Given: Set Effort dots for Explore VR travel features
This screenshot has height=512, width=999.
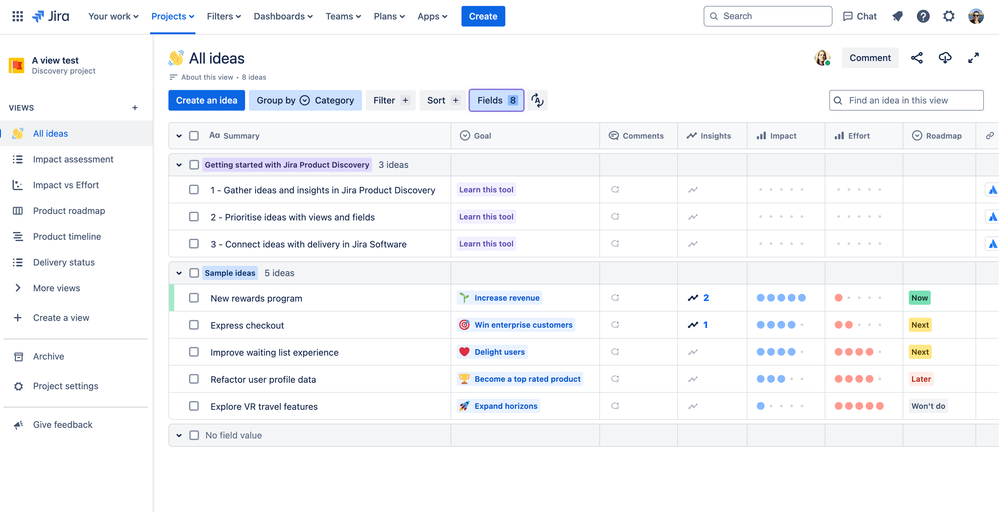Looking at the screenshot, I should tap(859, 406).
